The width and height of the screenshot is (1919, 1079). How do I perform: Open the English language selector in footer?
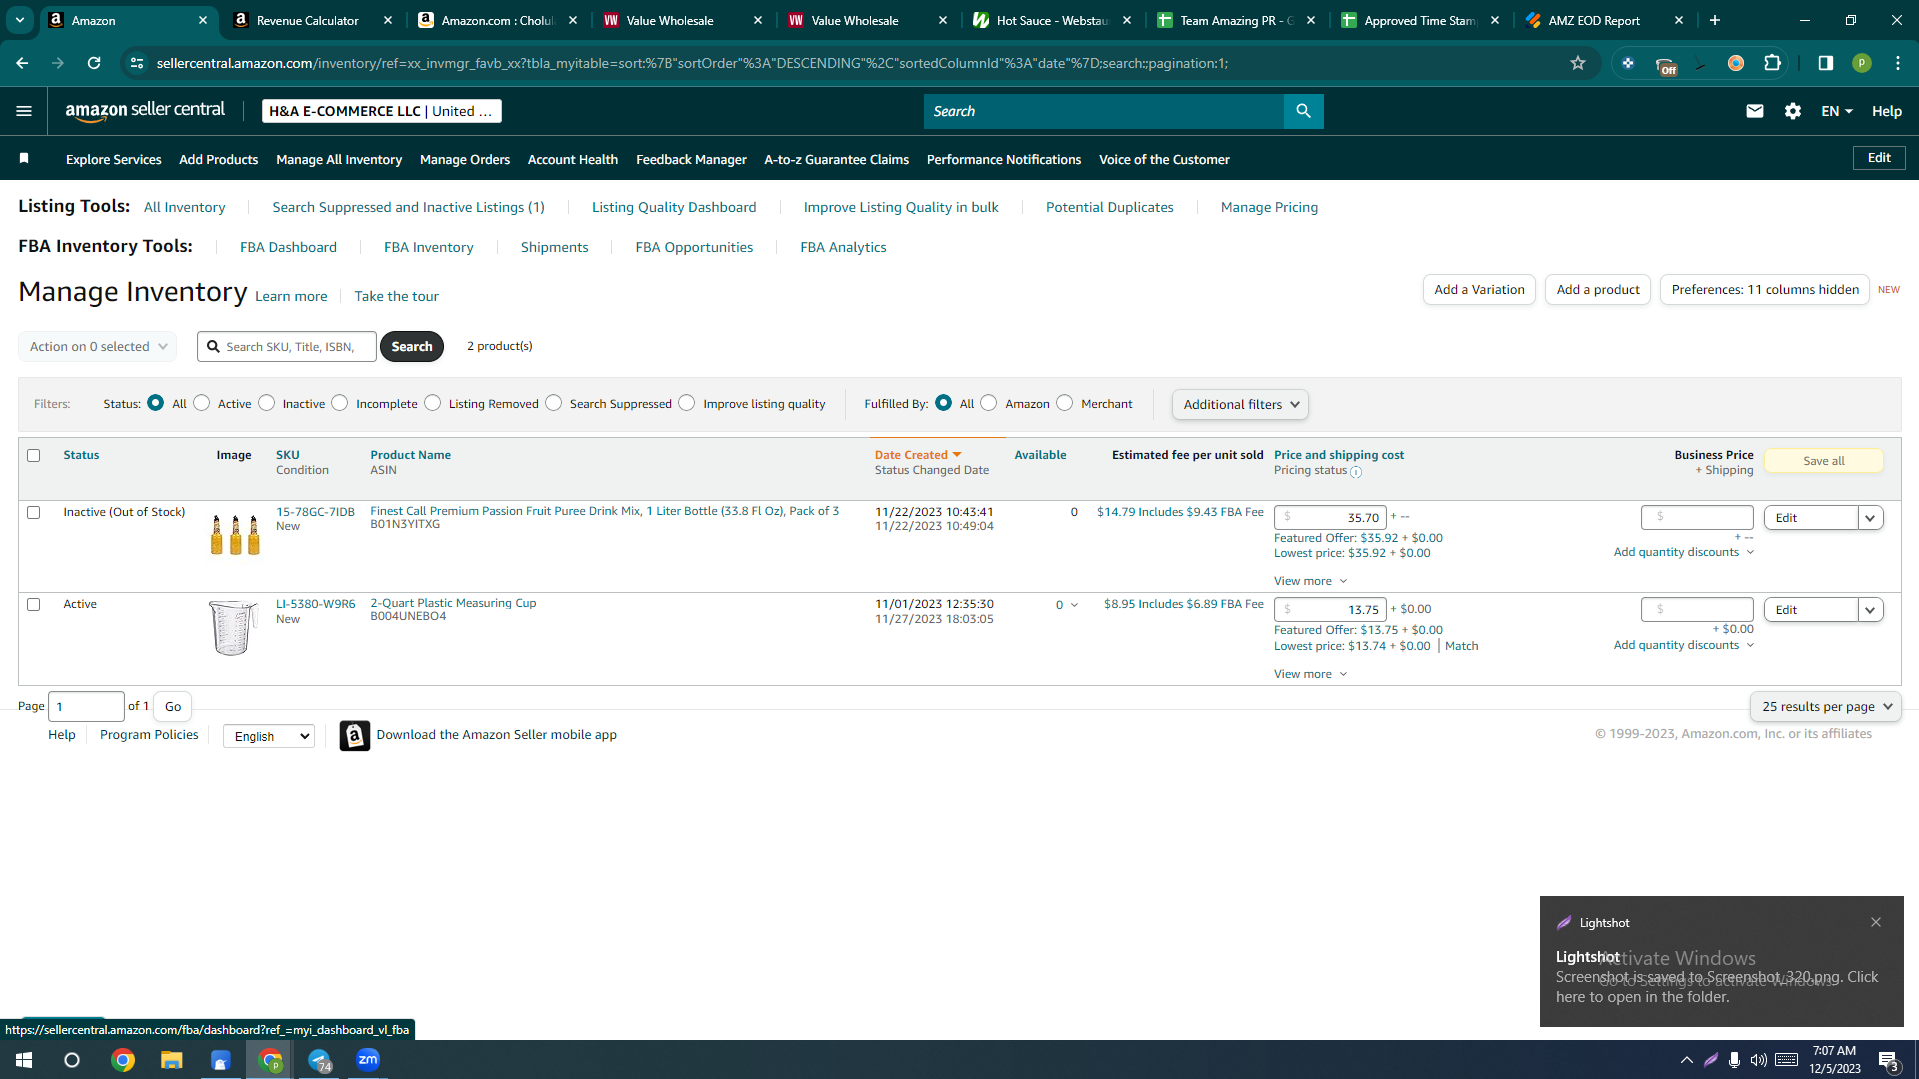269,736
